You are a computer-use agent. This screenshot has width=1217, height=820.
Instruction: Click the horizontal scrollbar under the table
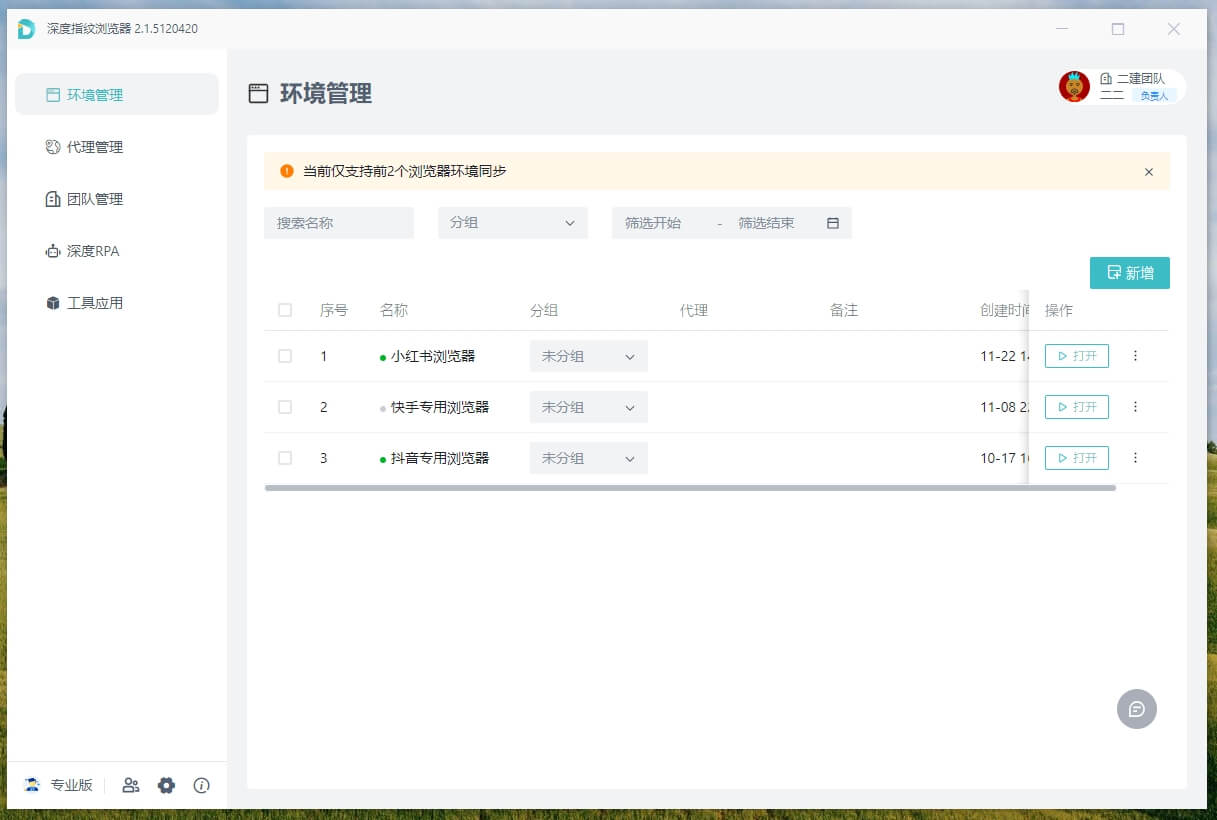point(690,488)
